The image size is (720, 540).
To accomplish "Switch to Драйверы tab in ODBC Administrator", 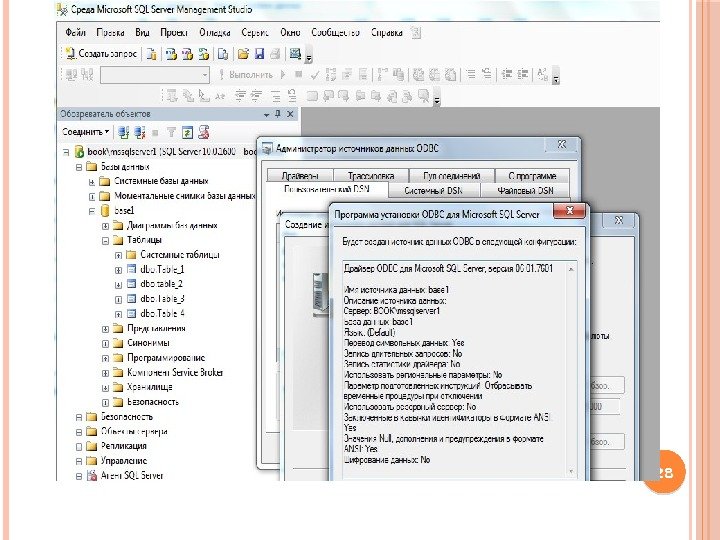I will pos(300,176).
